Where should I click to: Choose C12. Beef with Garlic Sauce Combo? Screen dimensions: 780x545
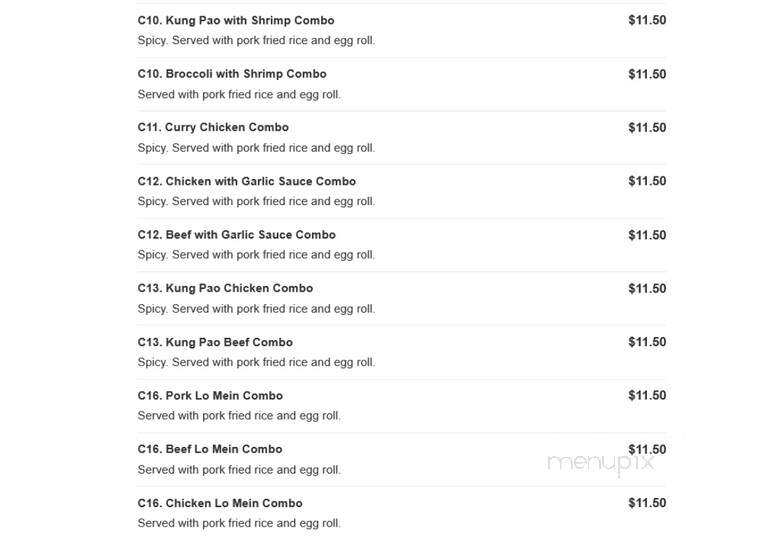pos(237,235)
